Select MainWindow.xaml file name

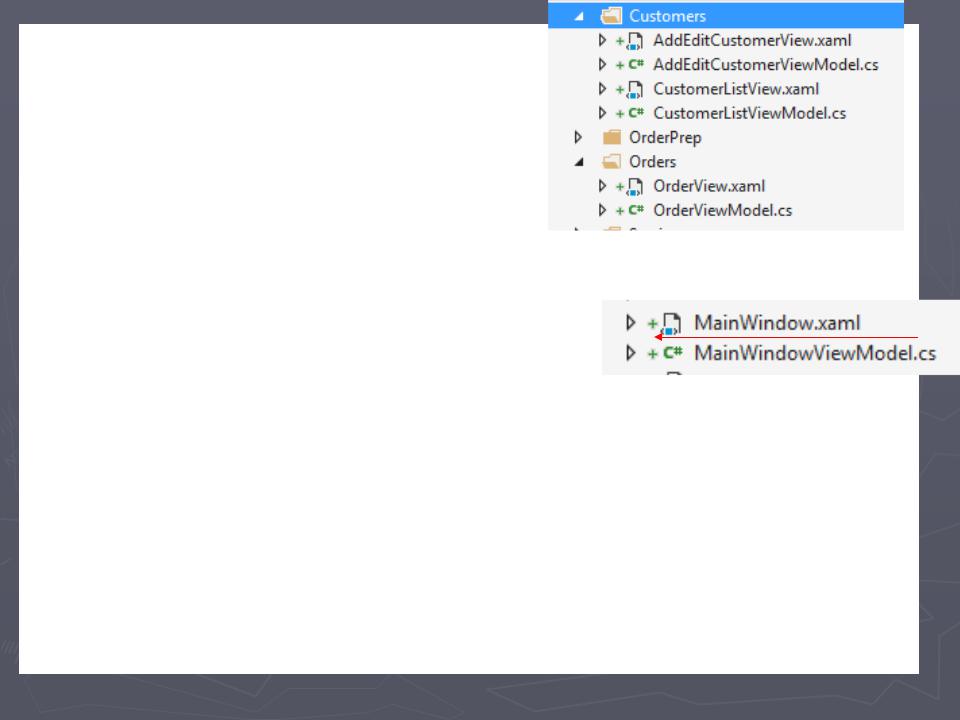pyautogui.click(x=777, y=323)
